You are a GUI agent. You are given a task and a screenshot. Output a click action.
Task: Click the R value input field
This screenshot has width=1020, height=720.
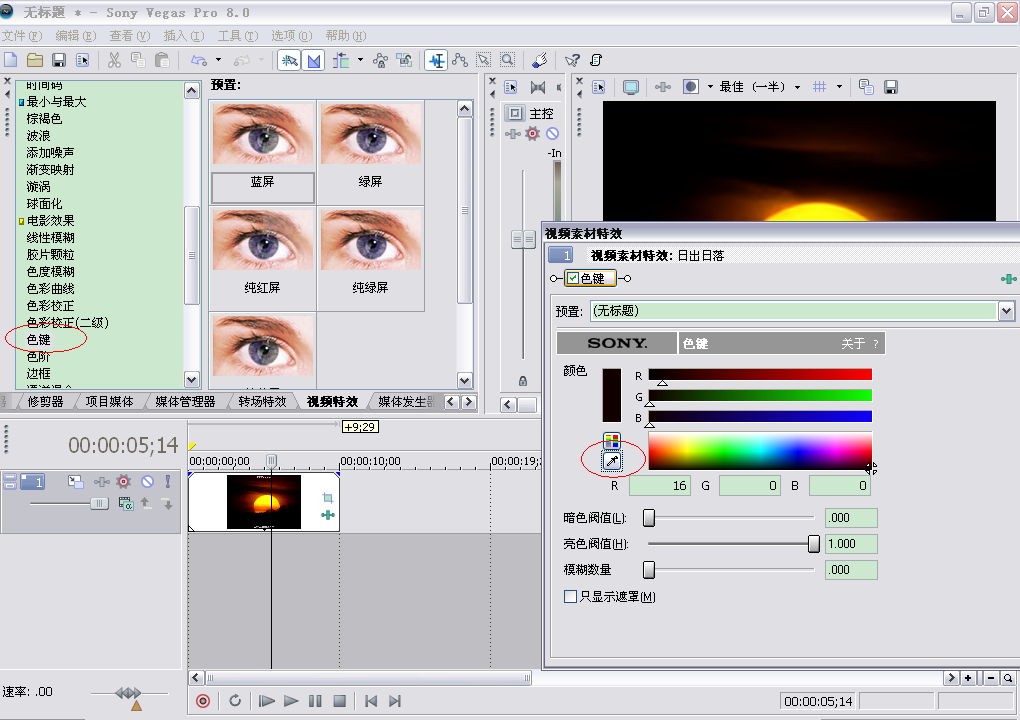click(660, 486)
